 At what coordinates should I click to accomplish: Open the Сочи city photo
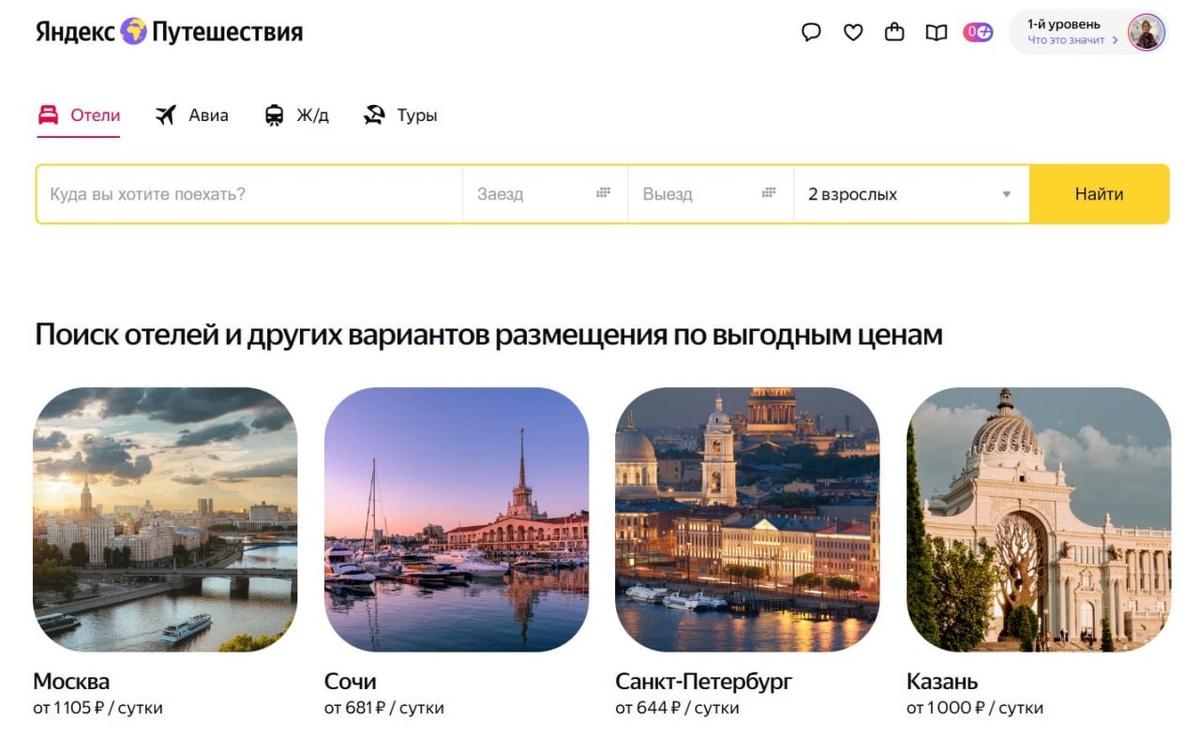click(x=456, y=520)
